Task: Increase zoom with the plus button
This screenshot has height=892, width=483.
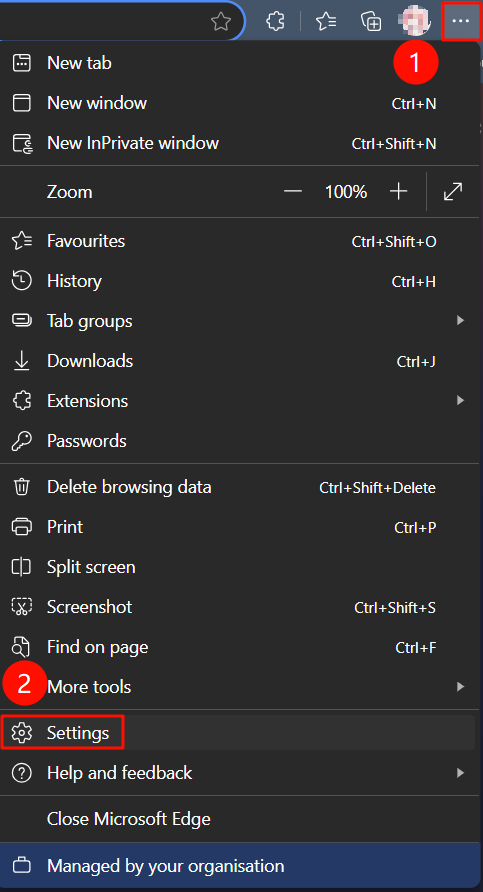Action: click(x=399, y=192)
